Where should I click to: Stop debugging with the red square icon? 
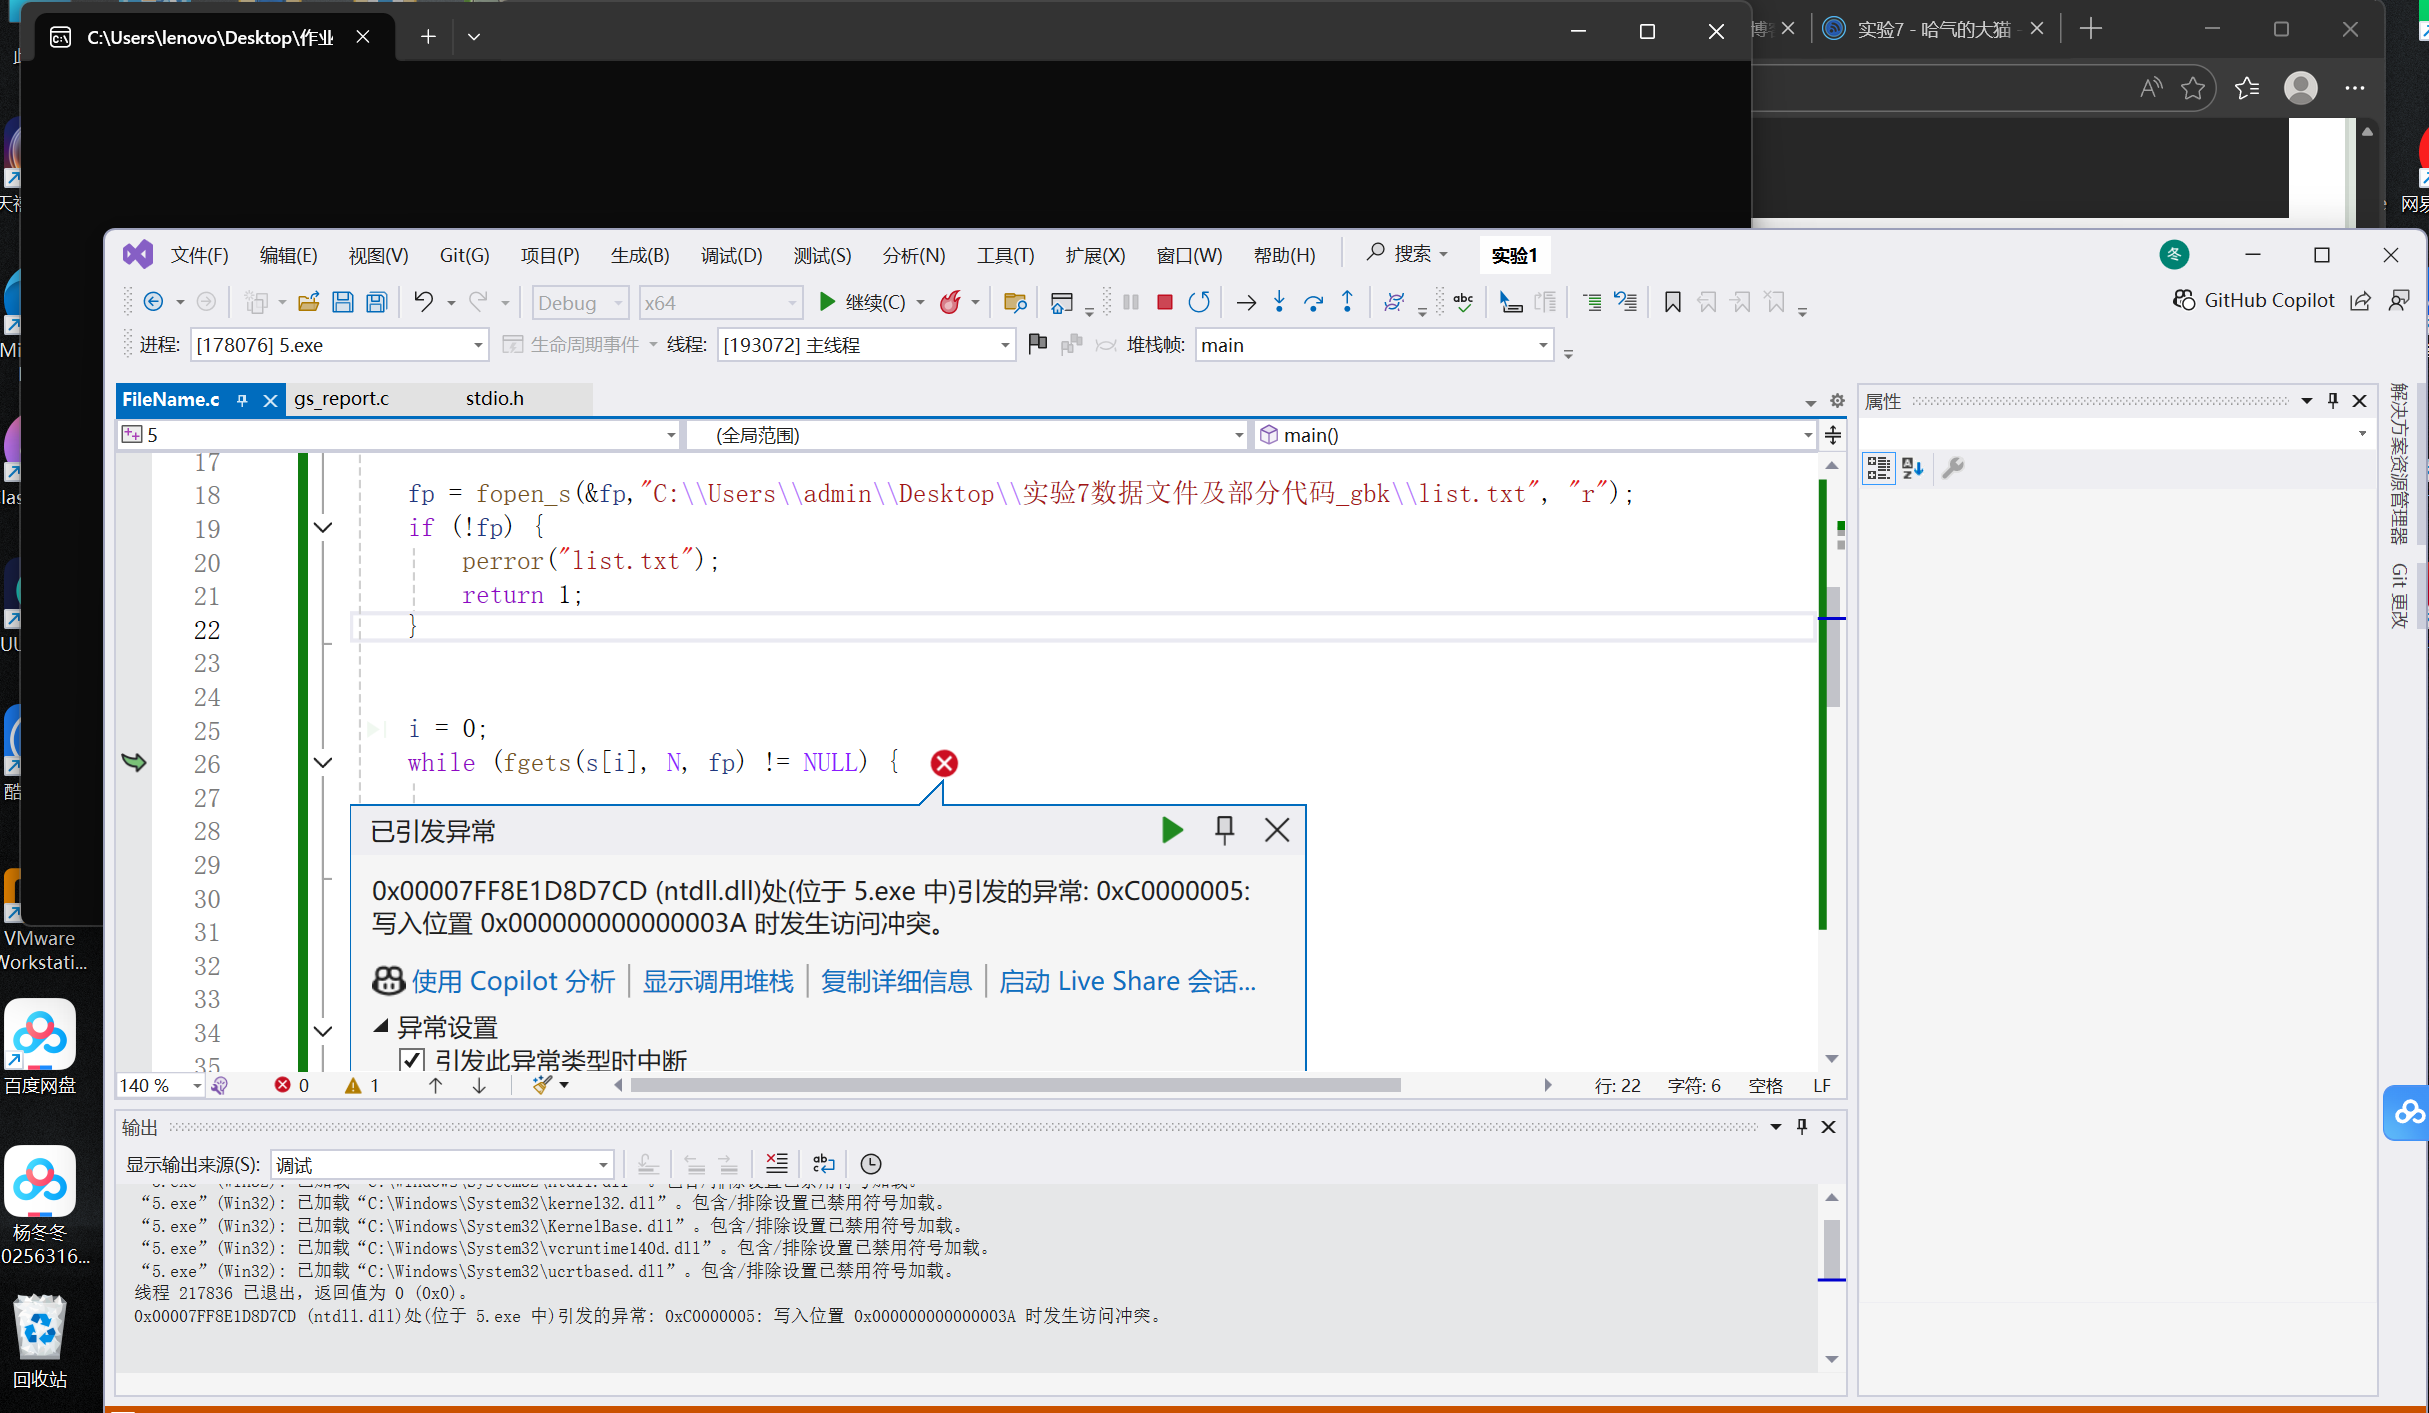point(1164,302)
